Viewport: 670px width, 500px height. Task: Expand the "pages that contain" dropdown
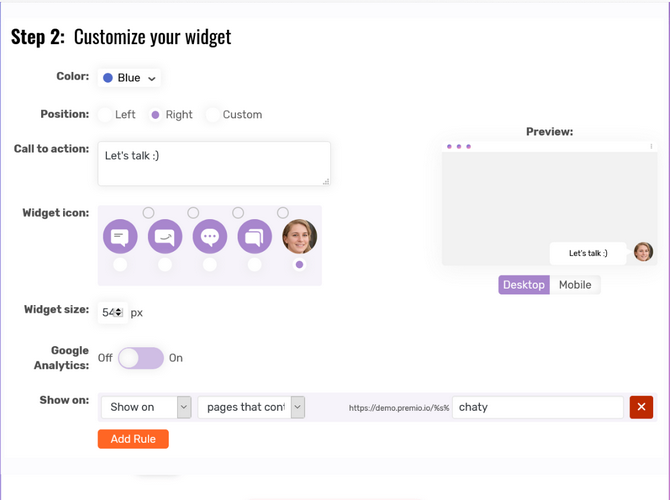[x=250, y=407]
